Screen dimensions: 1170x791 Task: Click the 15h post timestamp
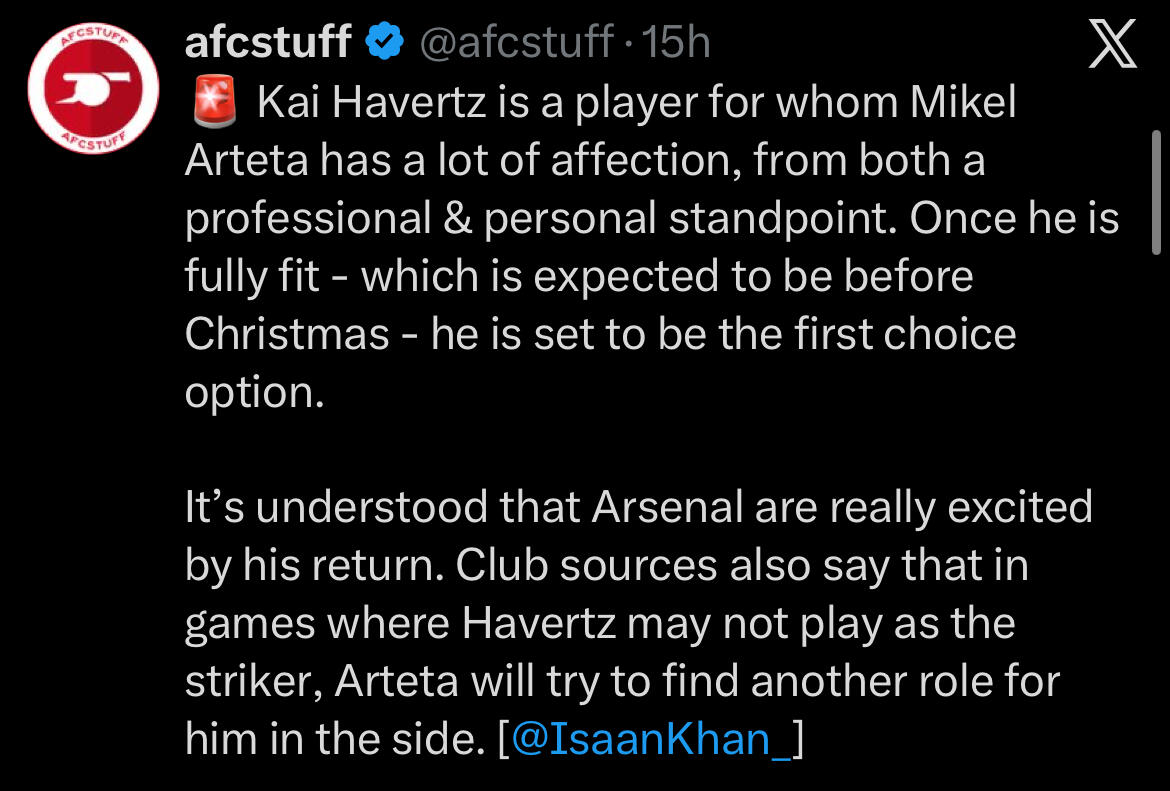click(x=675, y=42)
